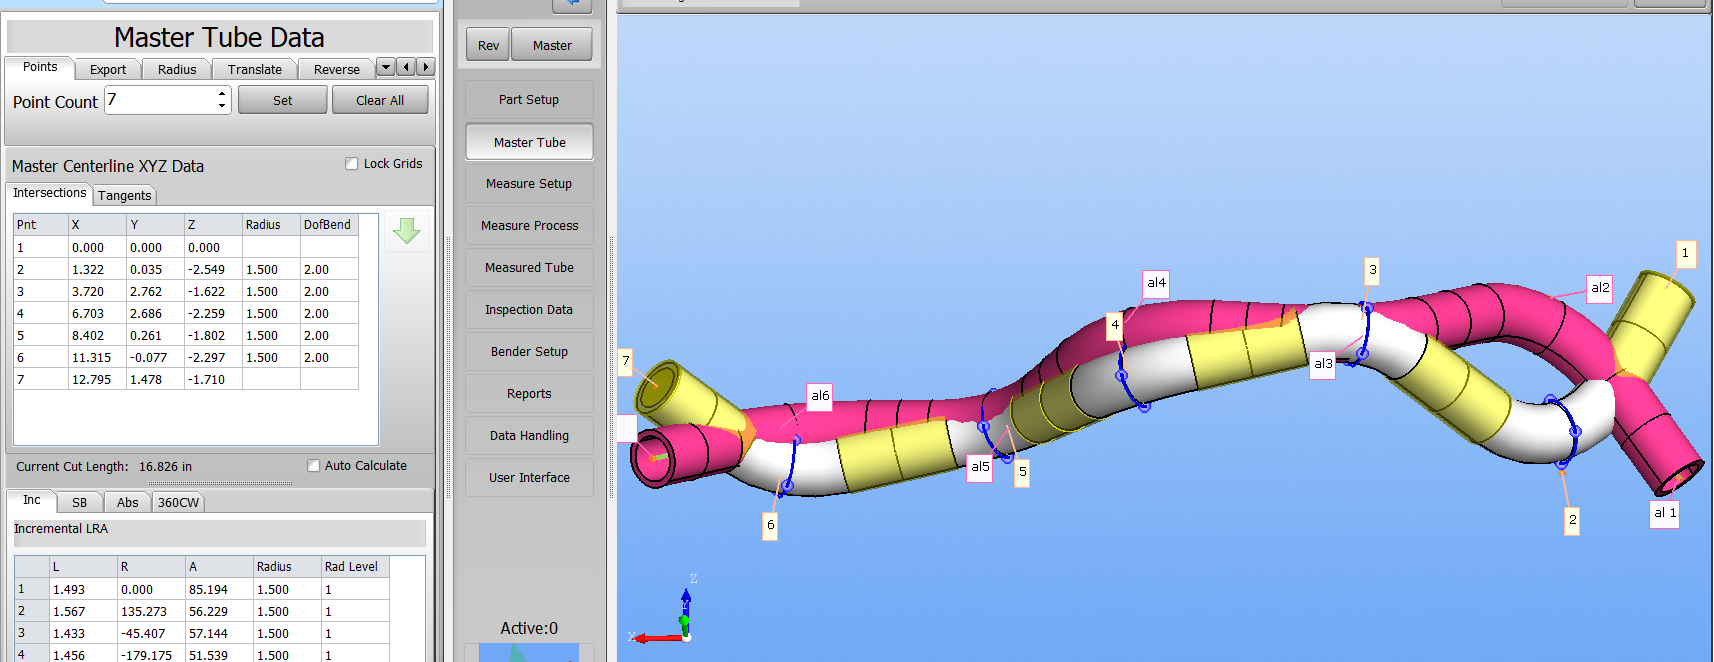Click the green down arrow icon

pos(406,231)
